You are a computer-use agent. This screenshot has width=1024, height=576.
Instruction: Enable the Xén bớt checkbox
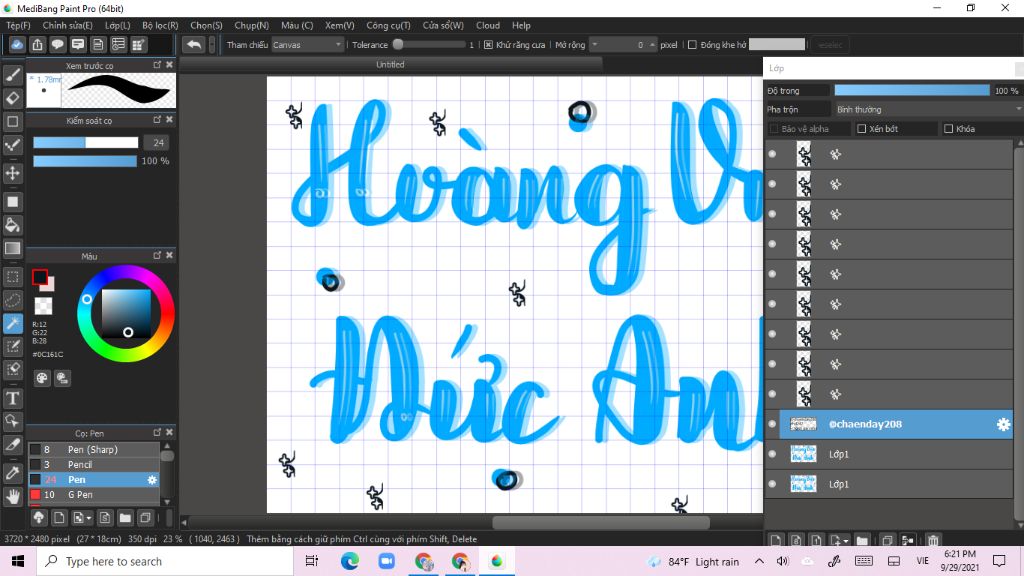[861, 129]
